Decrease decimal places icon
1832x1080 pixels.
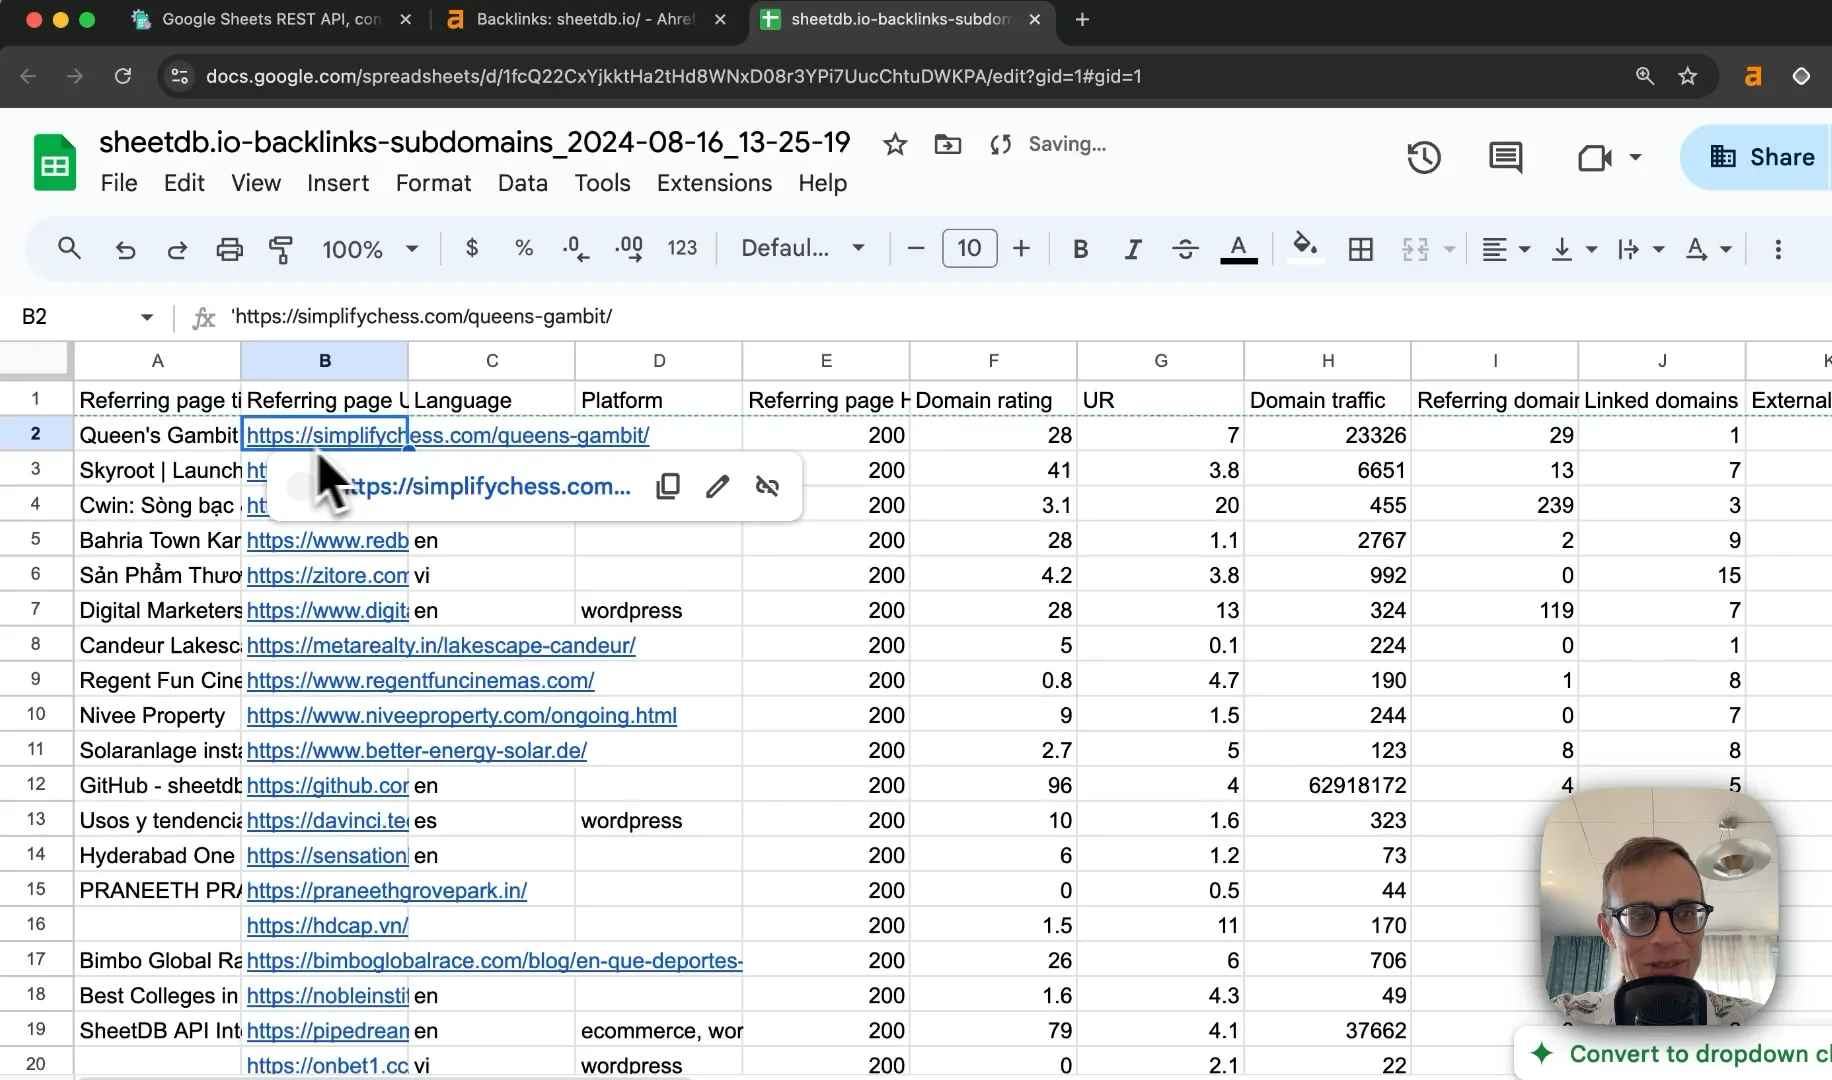point(577,248)
